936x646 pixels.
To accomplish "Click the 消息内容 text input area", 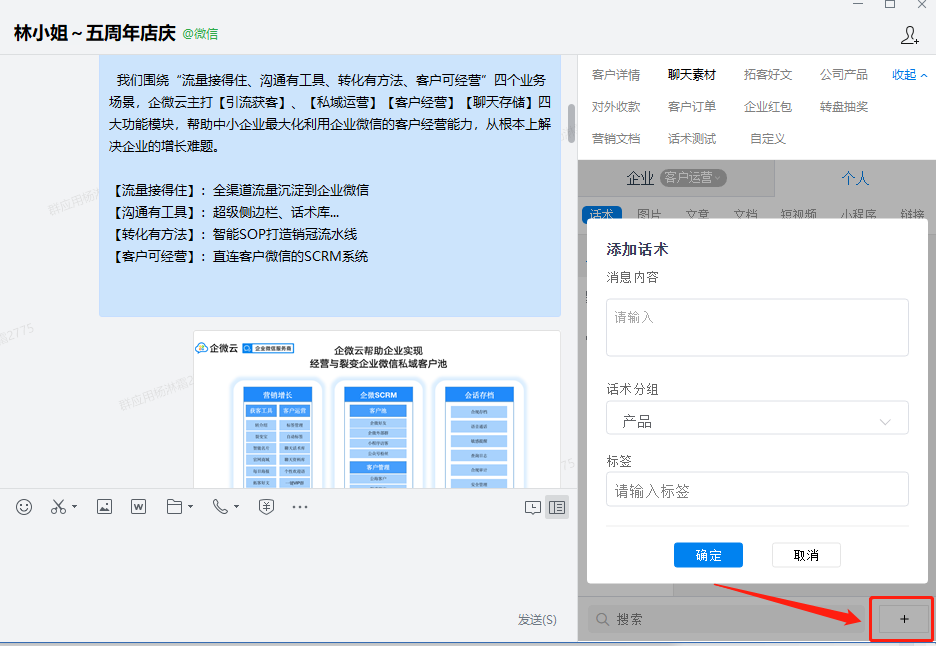I will point(757,327).
